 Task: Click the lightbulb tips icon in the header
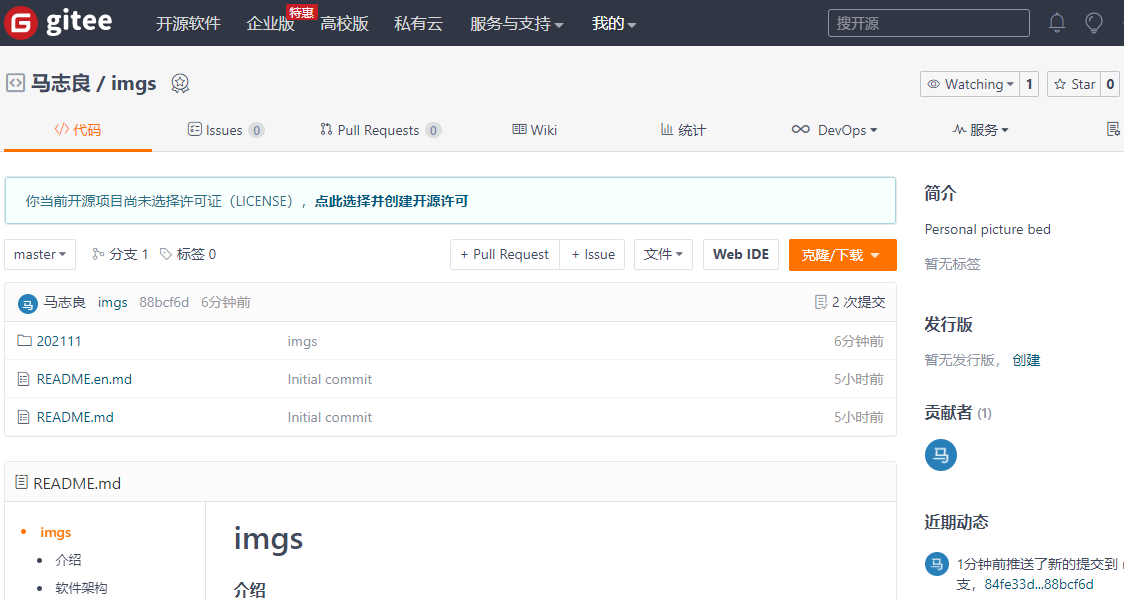pyautogui.click(x=1093, y=22)
